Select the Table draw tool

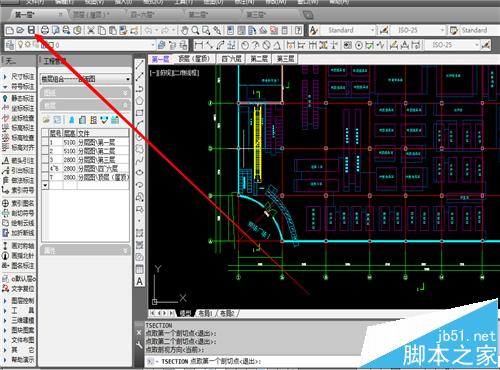tap(140, 269)
